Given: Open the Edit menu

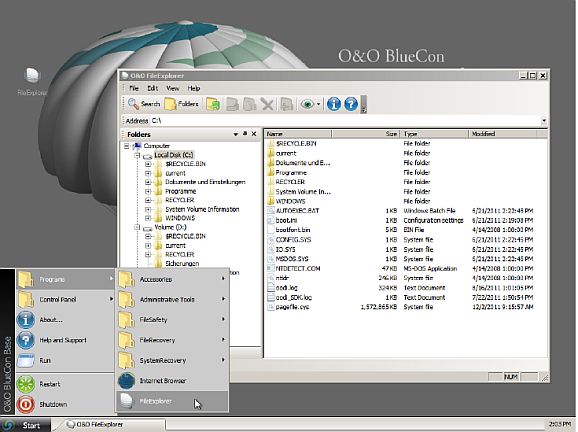Looking at the screenshot, I should pos(153,88).
